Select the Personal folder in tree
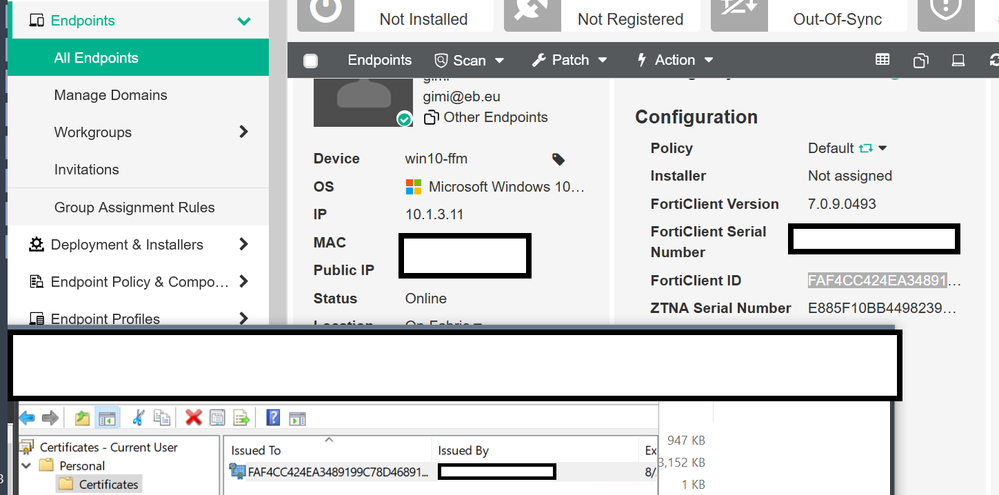This screenshot has height=495, width=999. (x=82, y=466)
